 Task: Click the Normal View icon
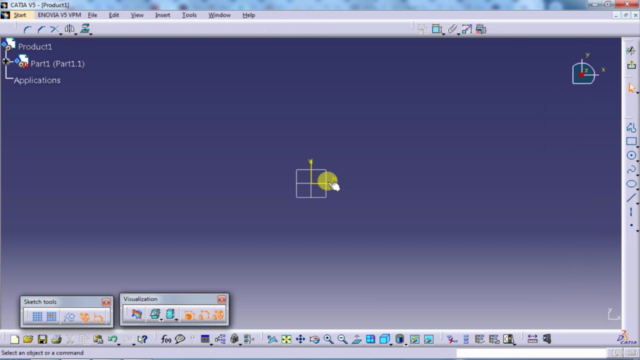coord(356,339)
